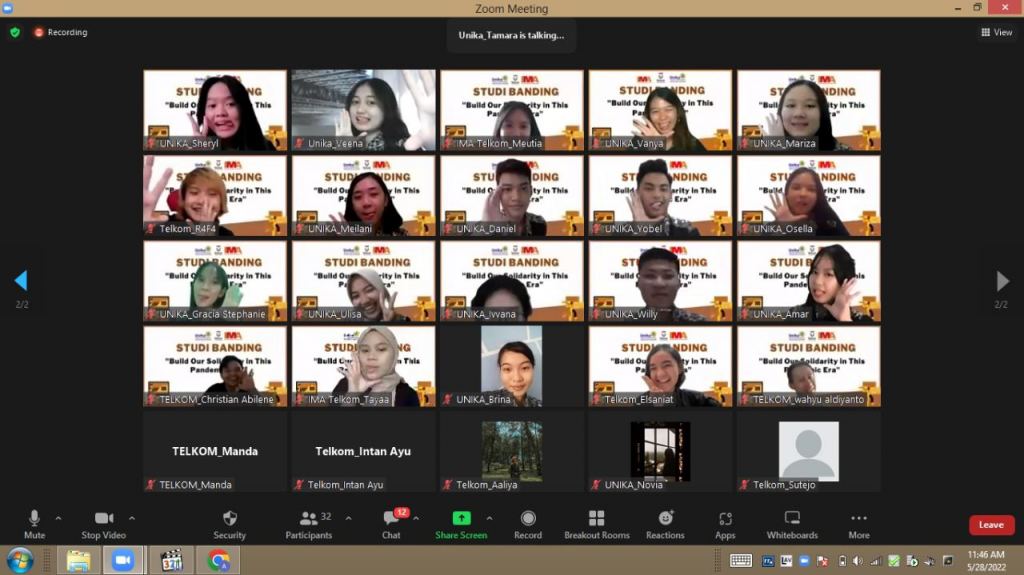Open the View layout menu

click(x=997, y=32)
